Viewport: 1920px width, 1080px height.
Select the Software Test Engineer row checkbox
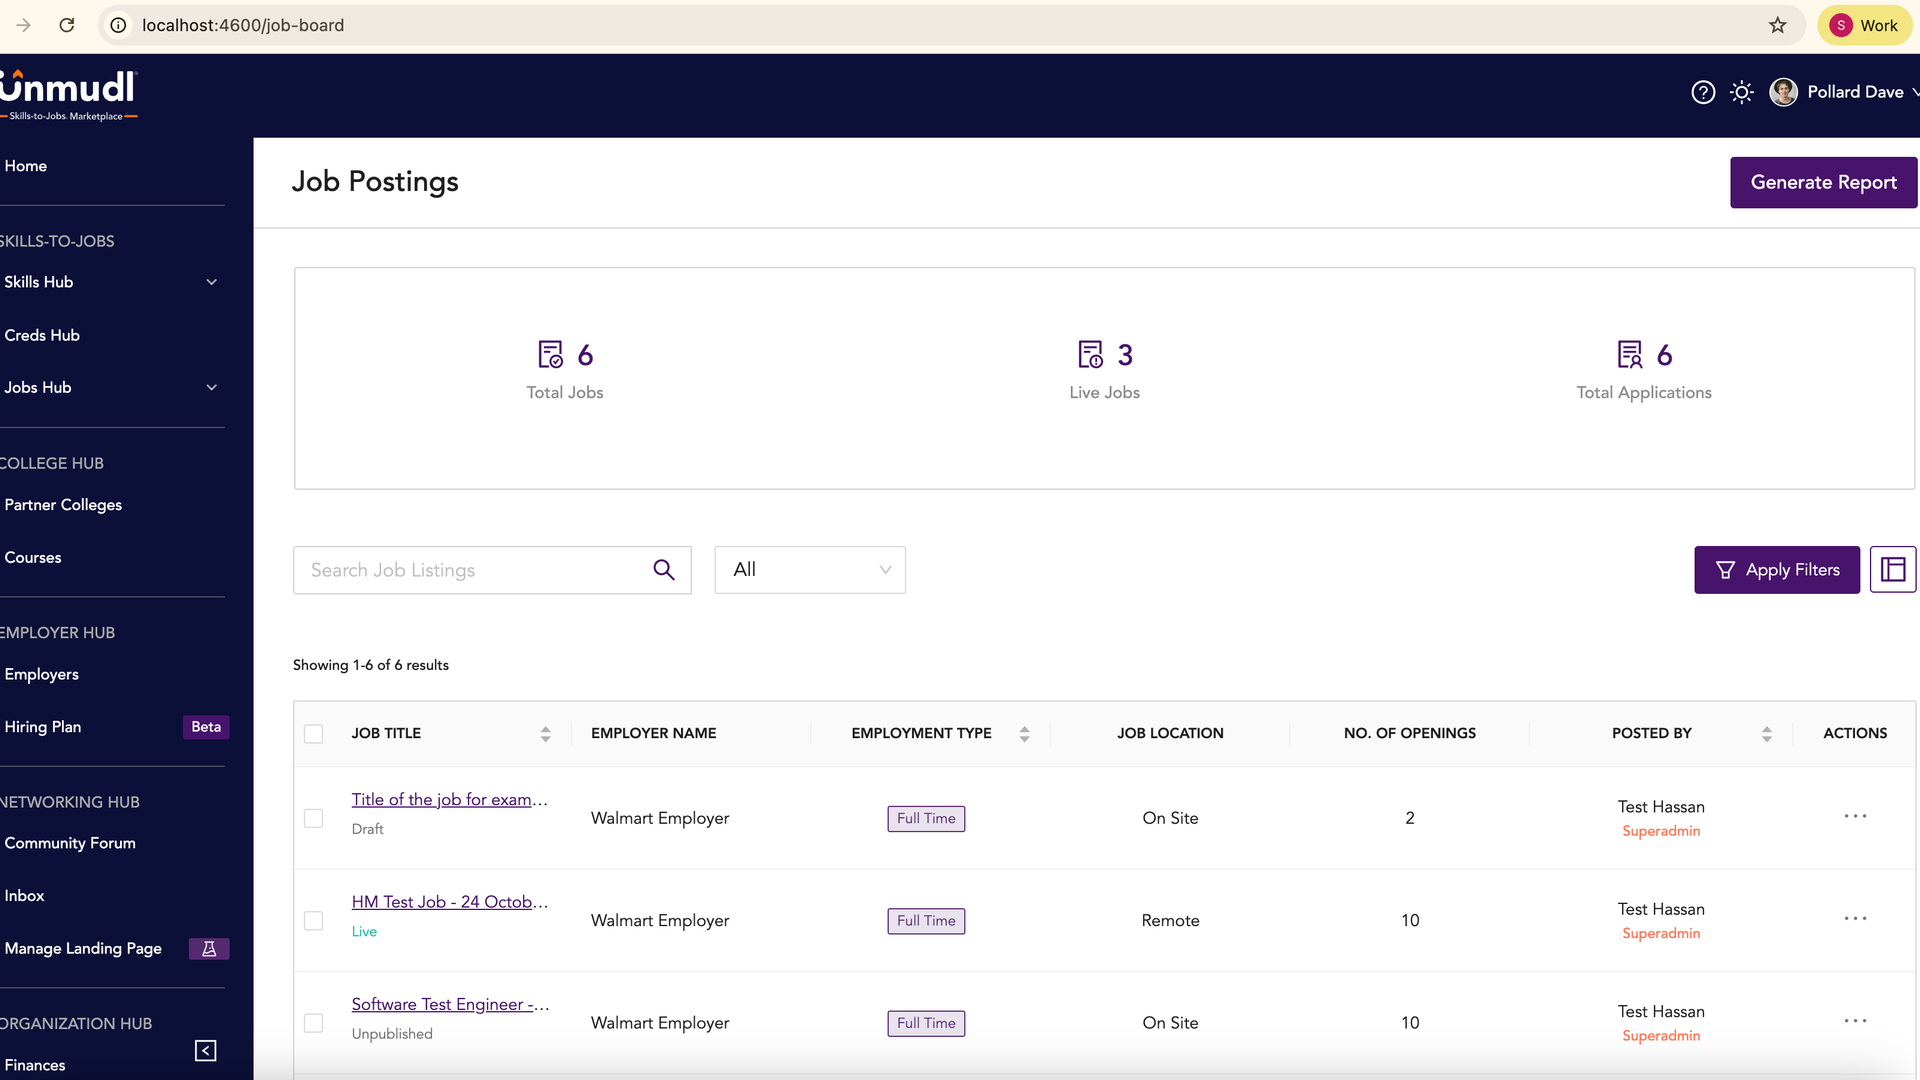(x=314, y=1023)
